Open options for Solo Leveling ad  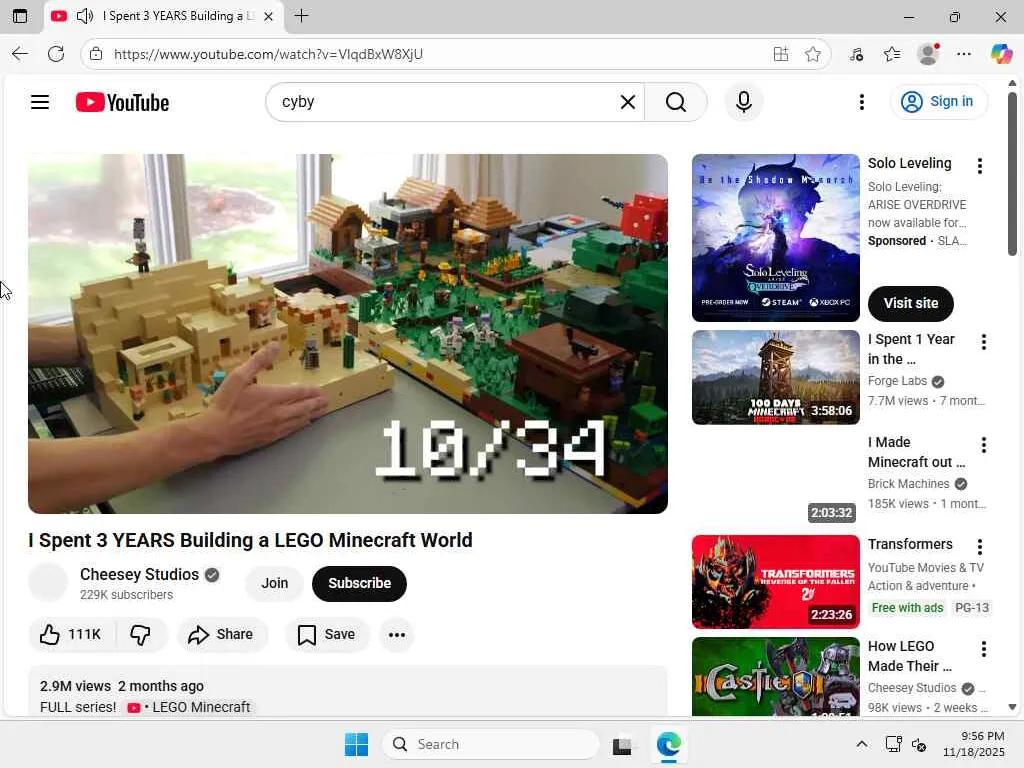(x=979, y=166)
